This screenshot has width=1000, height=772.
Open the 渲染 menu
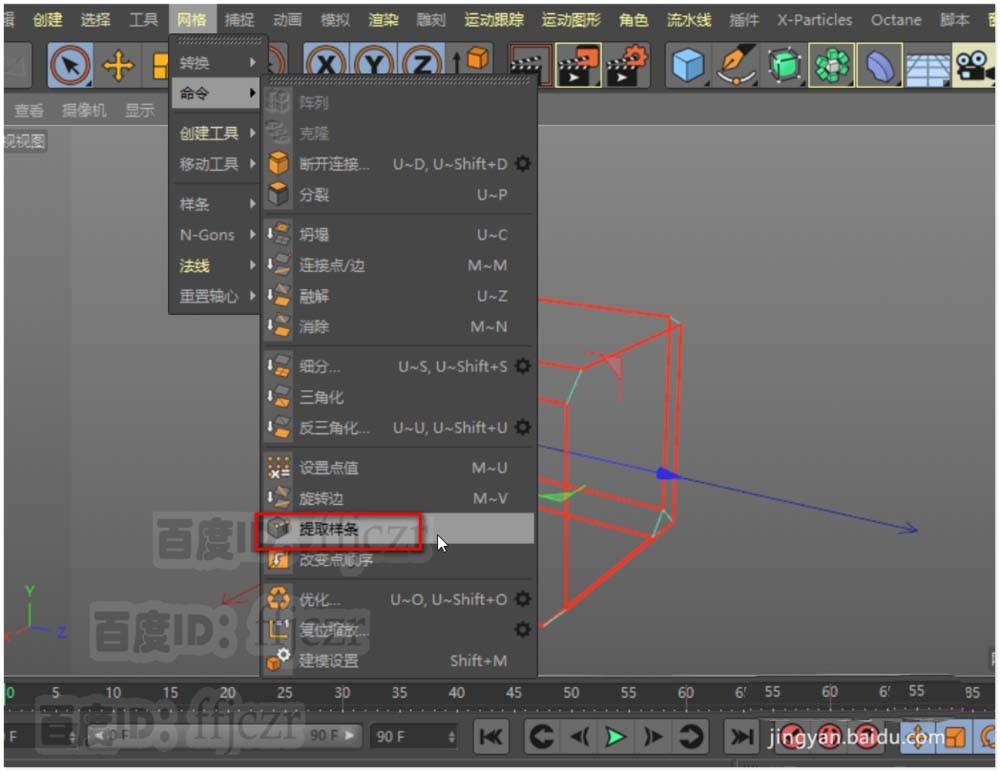pos(382,18)
